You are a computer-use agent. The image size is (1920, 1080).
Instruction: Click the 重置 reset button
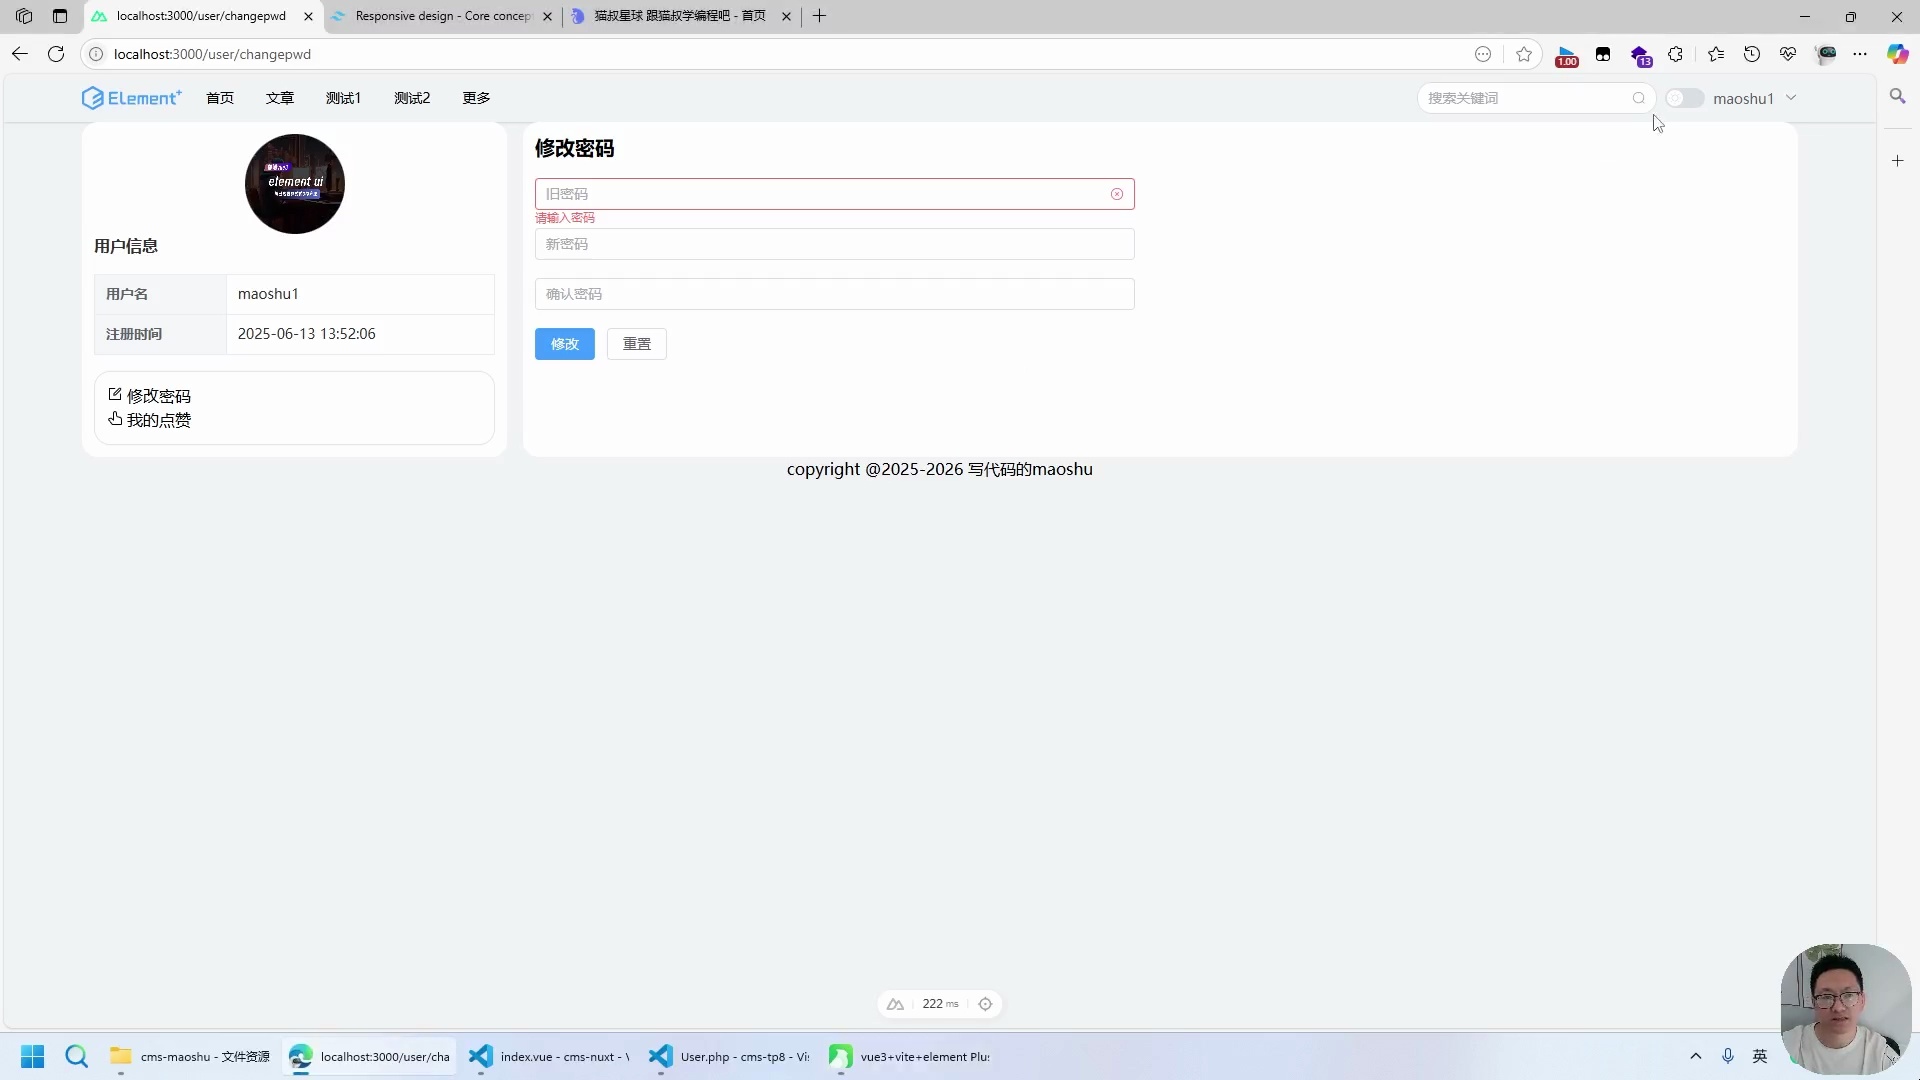click(637, 344)
